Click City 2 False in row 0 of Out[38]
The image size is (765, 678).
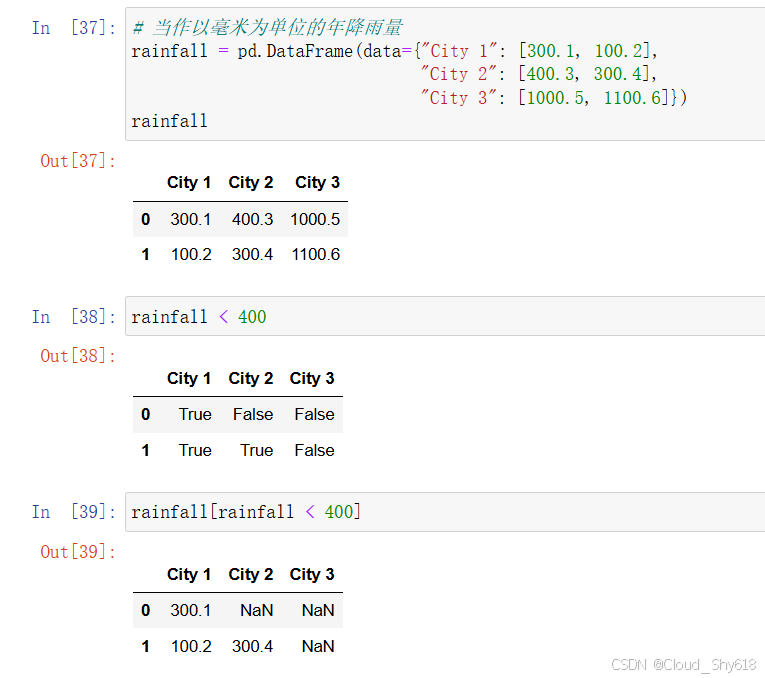tap(253, 414)
